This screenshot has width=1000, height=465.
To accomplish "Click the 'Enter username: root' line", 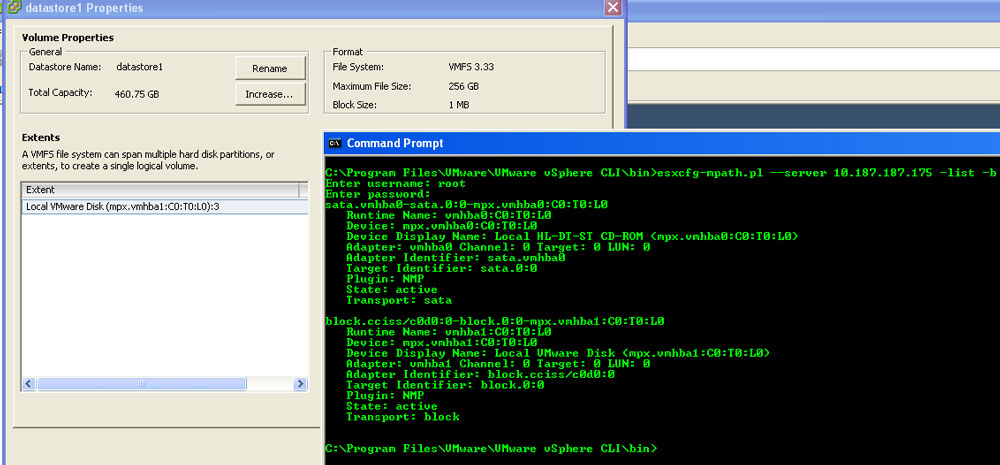I will click(395, 184).
